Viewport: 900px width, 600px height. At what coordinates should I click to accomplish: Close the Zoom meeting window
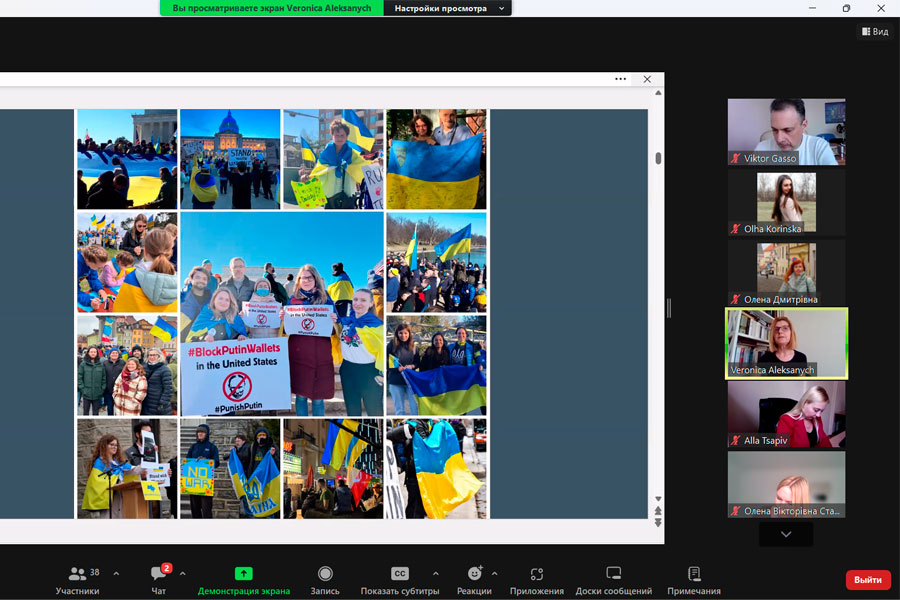coord(880,8)
